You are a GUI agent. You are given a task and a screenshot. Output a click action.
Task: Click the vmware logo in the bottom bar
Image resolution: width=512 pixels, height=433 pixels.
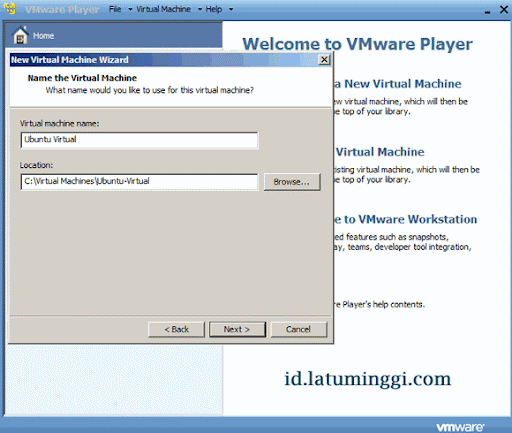pyautogui.click(x=460, y=427)
